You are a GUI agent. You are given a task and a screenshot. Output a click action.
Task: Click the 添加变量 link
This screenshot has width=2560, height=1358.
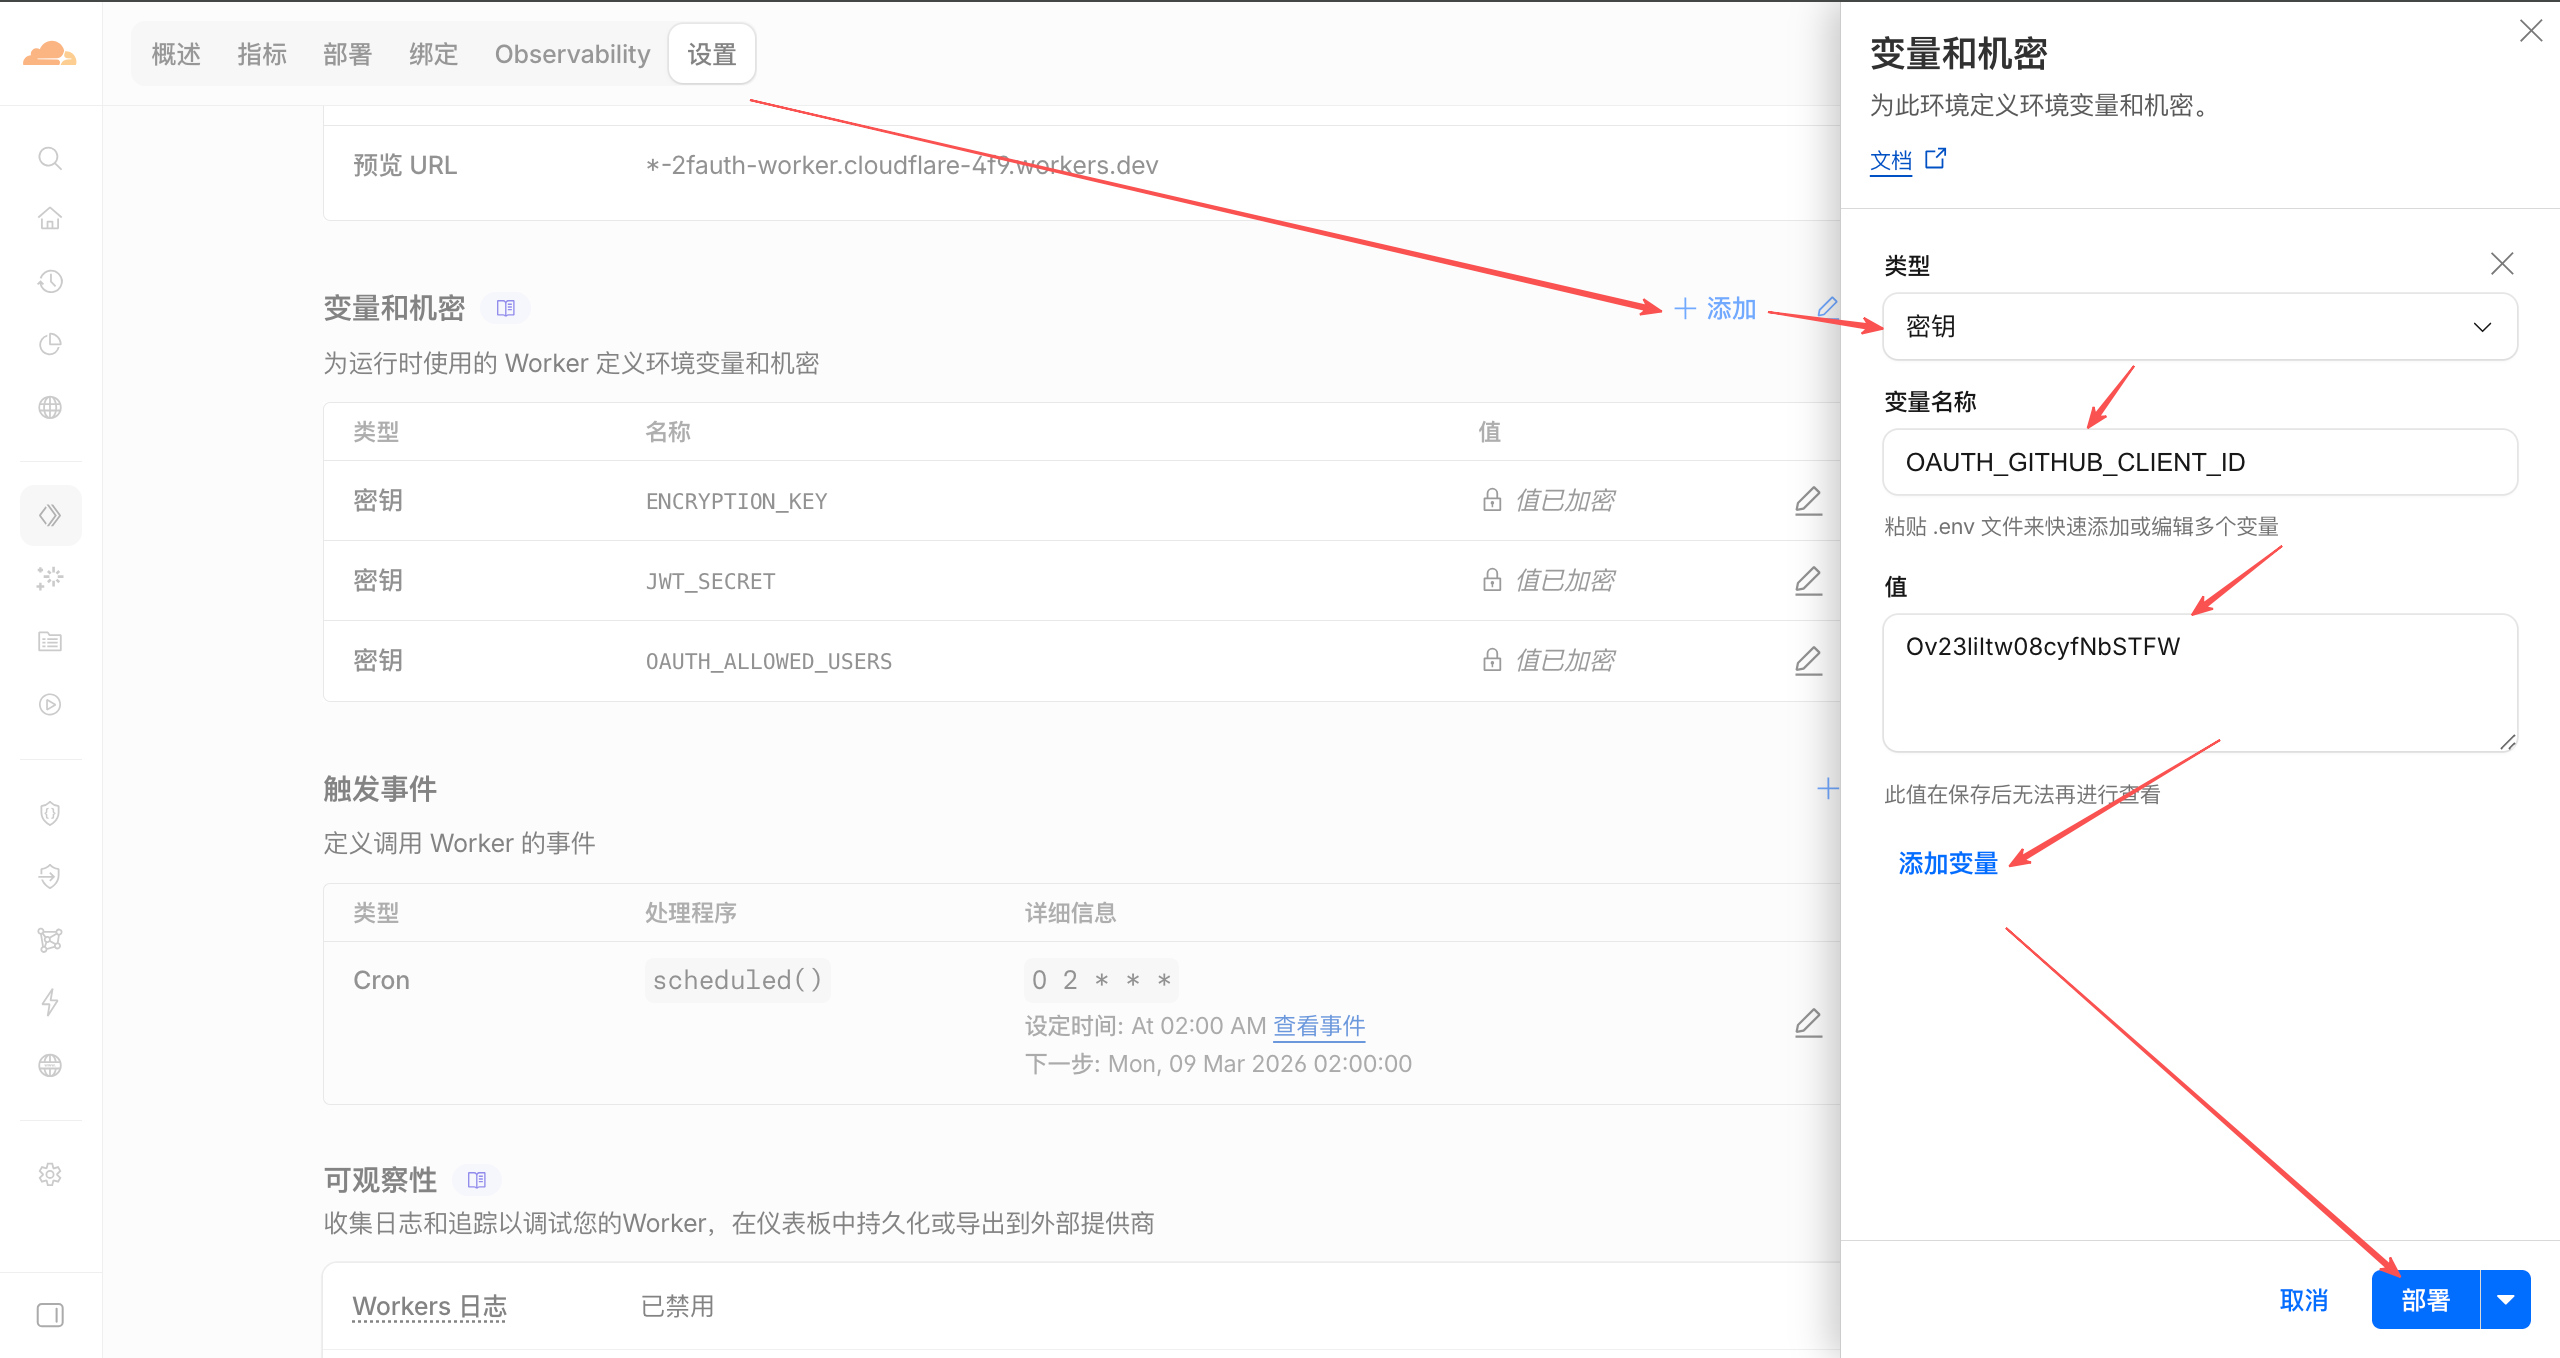1947,863
